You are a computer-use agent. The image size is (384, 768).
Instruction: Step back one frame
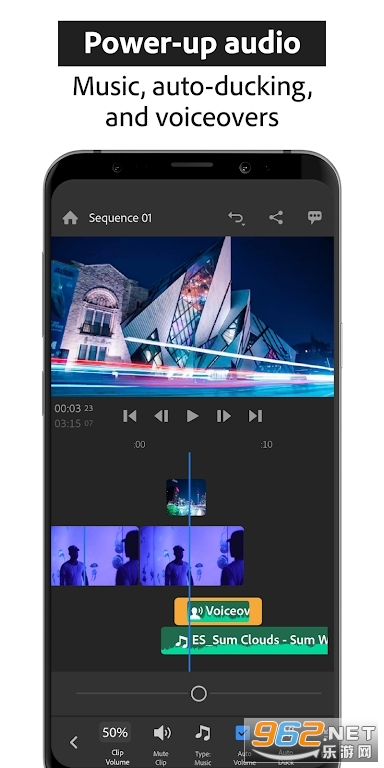[161, 416]
